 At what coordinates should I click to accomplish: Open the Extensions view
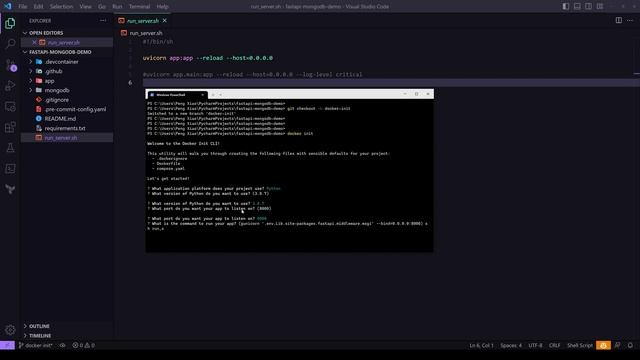10,127
